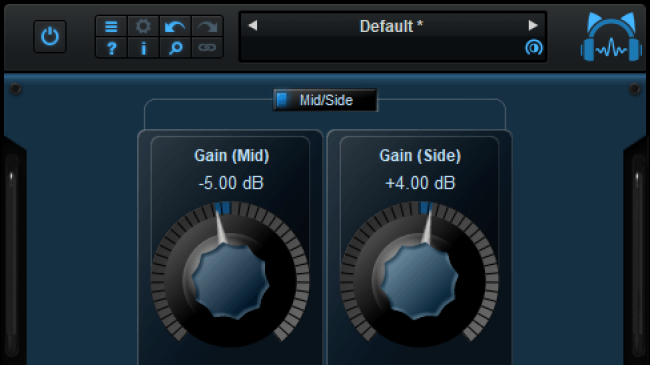Screen dimensions: 650x365
Task: Select the +4.00 dB Side gain value
Action: point(420,183)
